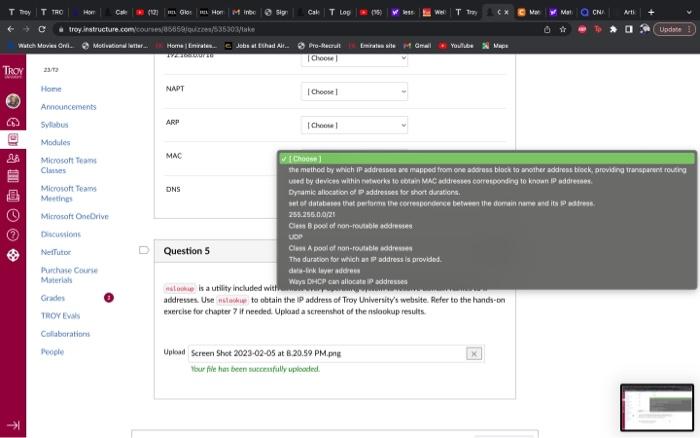This screenshot has width=700, height=438.
Task: Click the Troy University logo
Action: (x=13, y=71)
